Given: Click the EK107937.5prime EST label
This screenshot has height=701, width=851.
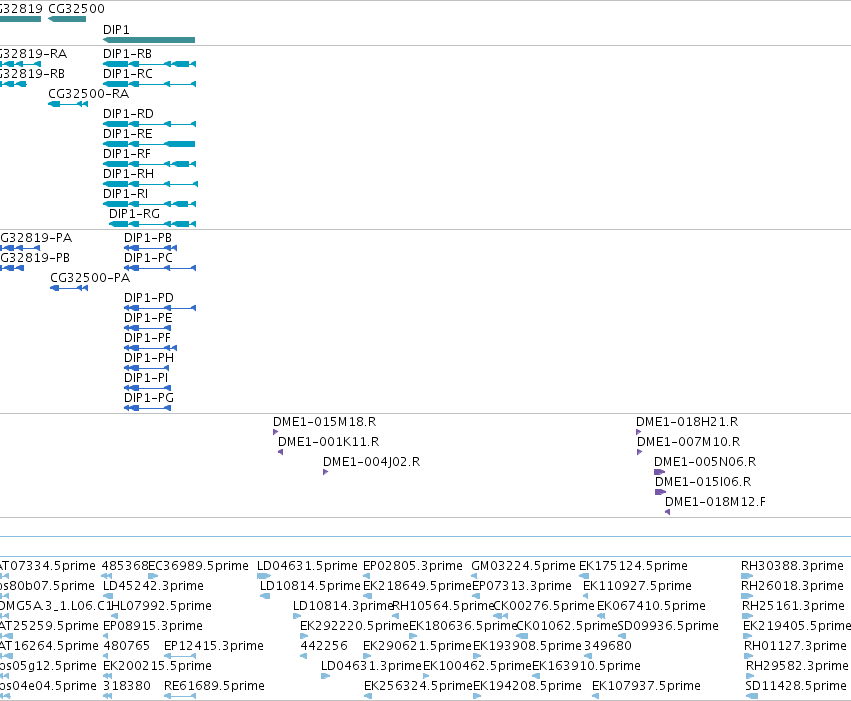Looking at the screenshot, I should pyautogui.click(x=646, y=687).
